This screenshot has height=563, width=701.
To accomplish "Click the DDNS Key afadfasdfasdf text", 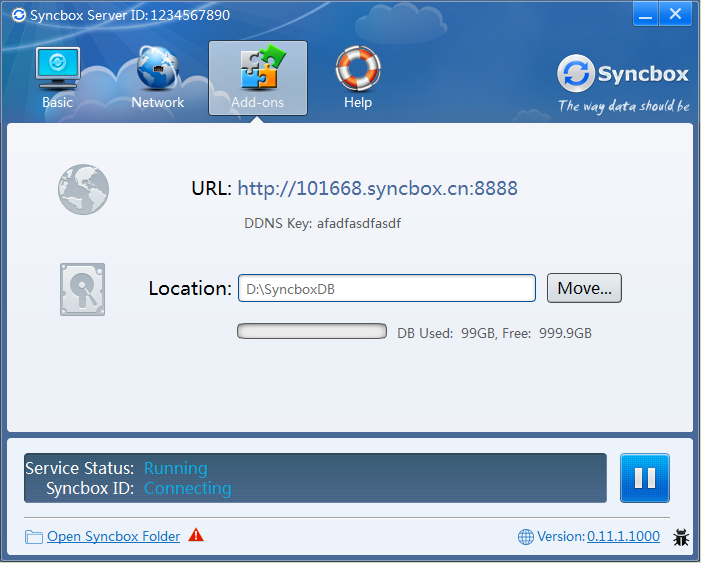I will [322, 223].
